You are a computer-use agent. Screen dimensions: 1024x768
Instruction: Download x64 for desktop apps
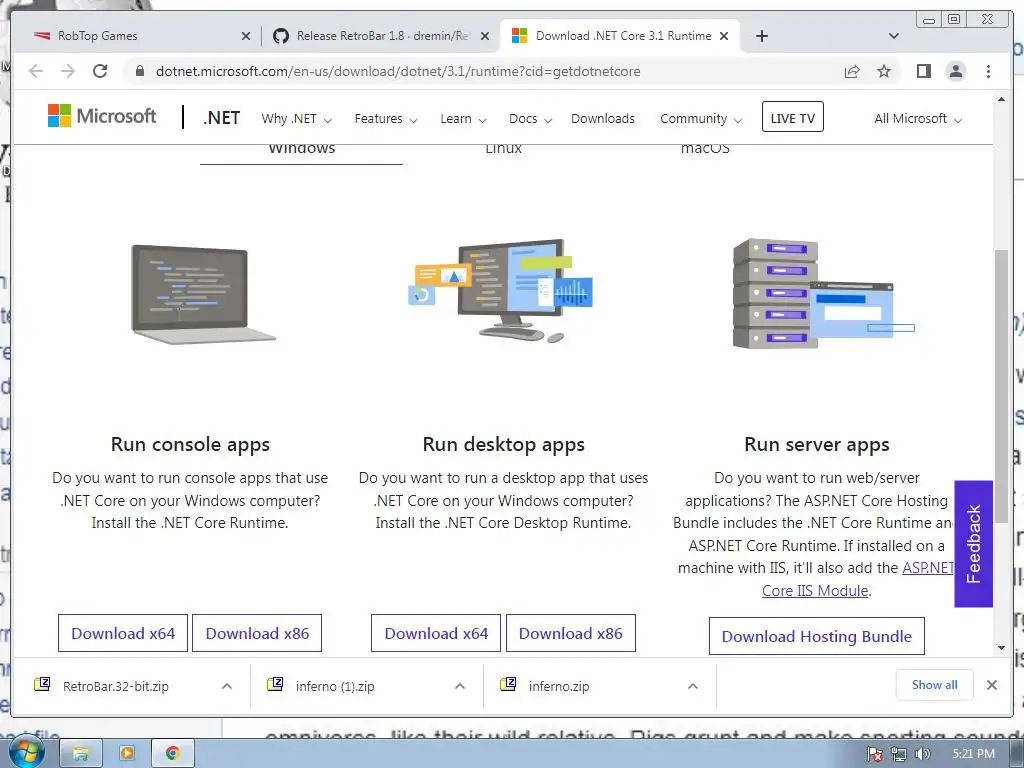click(436, 633)
